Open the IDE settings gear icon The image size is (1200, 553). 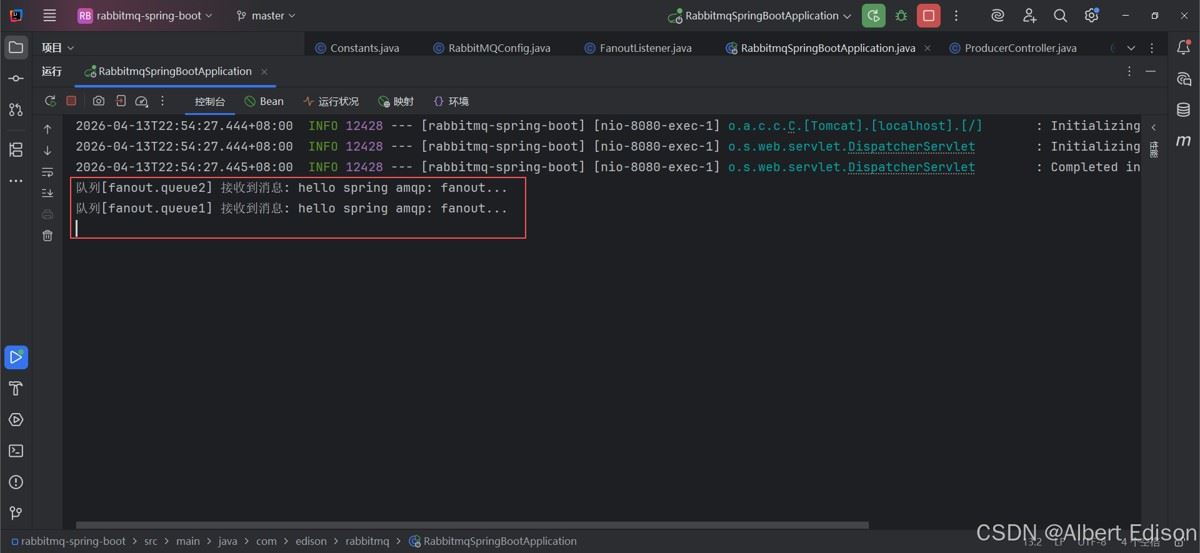click(1091, 16)
